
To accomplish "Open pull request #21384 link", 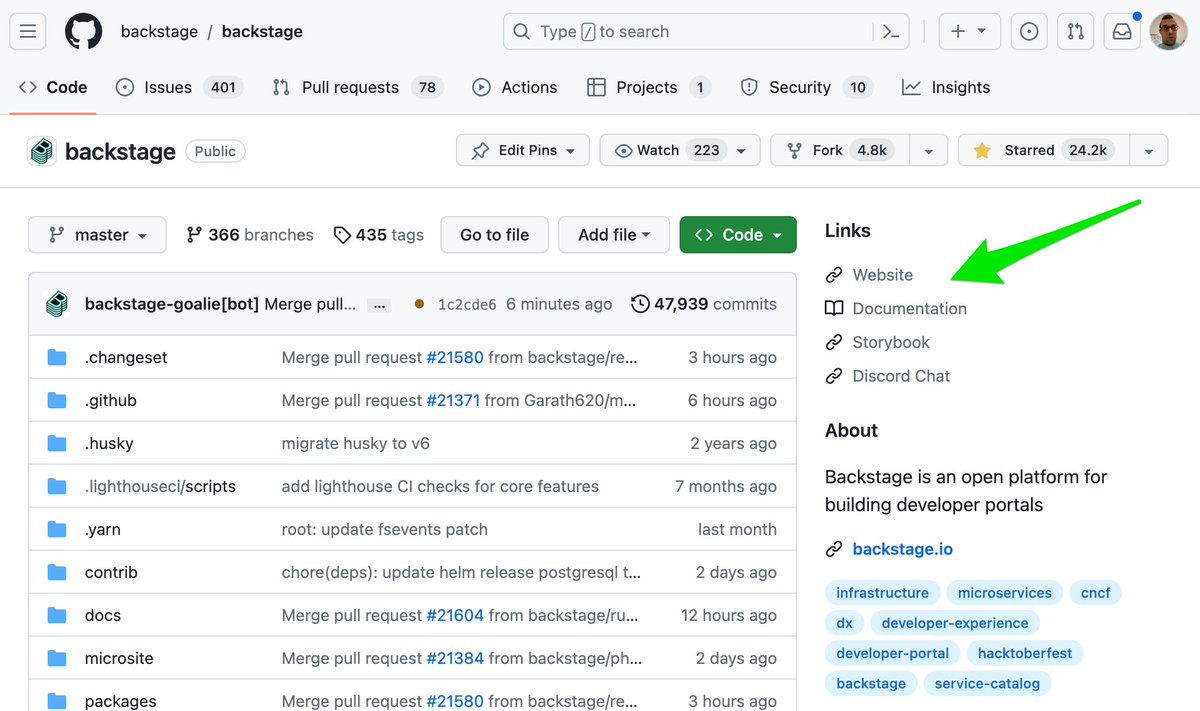I will [455, 658].
